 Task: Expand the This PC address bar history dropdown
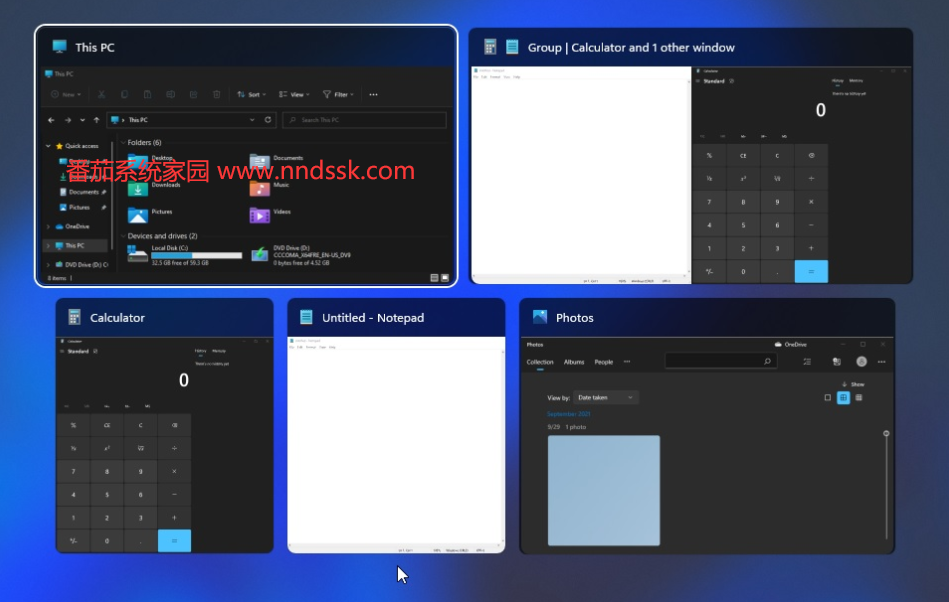tap(252, 120)
